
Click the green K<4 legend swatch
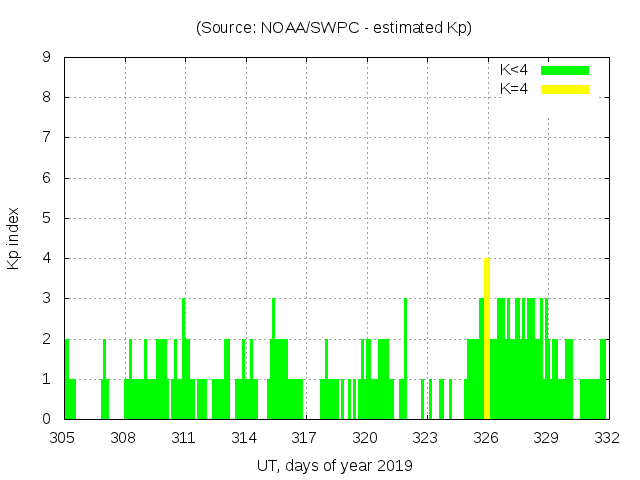(565, 70)
